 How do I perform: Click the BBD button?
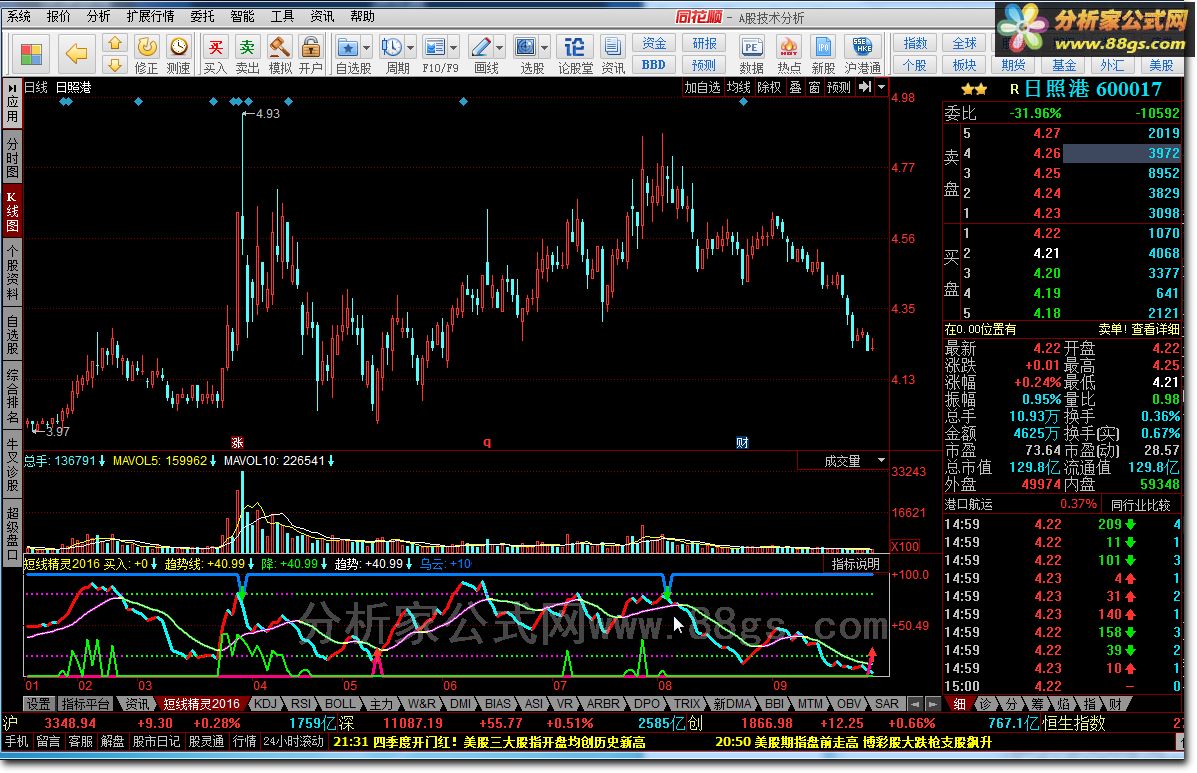click(x=654, y=65)
